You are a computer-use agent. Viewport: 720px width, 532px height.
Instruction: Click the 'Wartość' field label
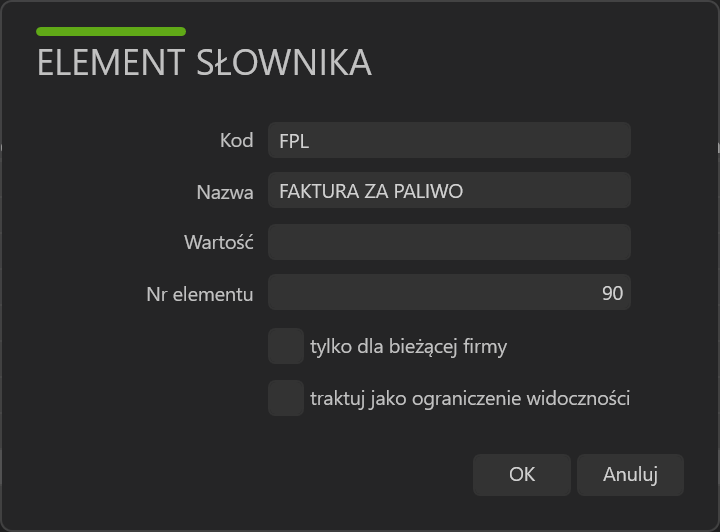pyautogui.click(x=219, y=242)
